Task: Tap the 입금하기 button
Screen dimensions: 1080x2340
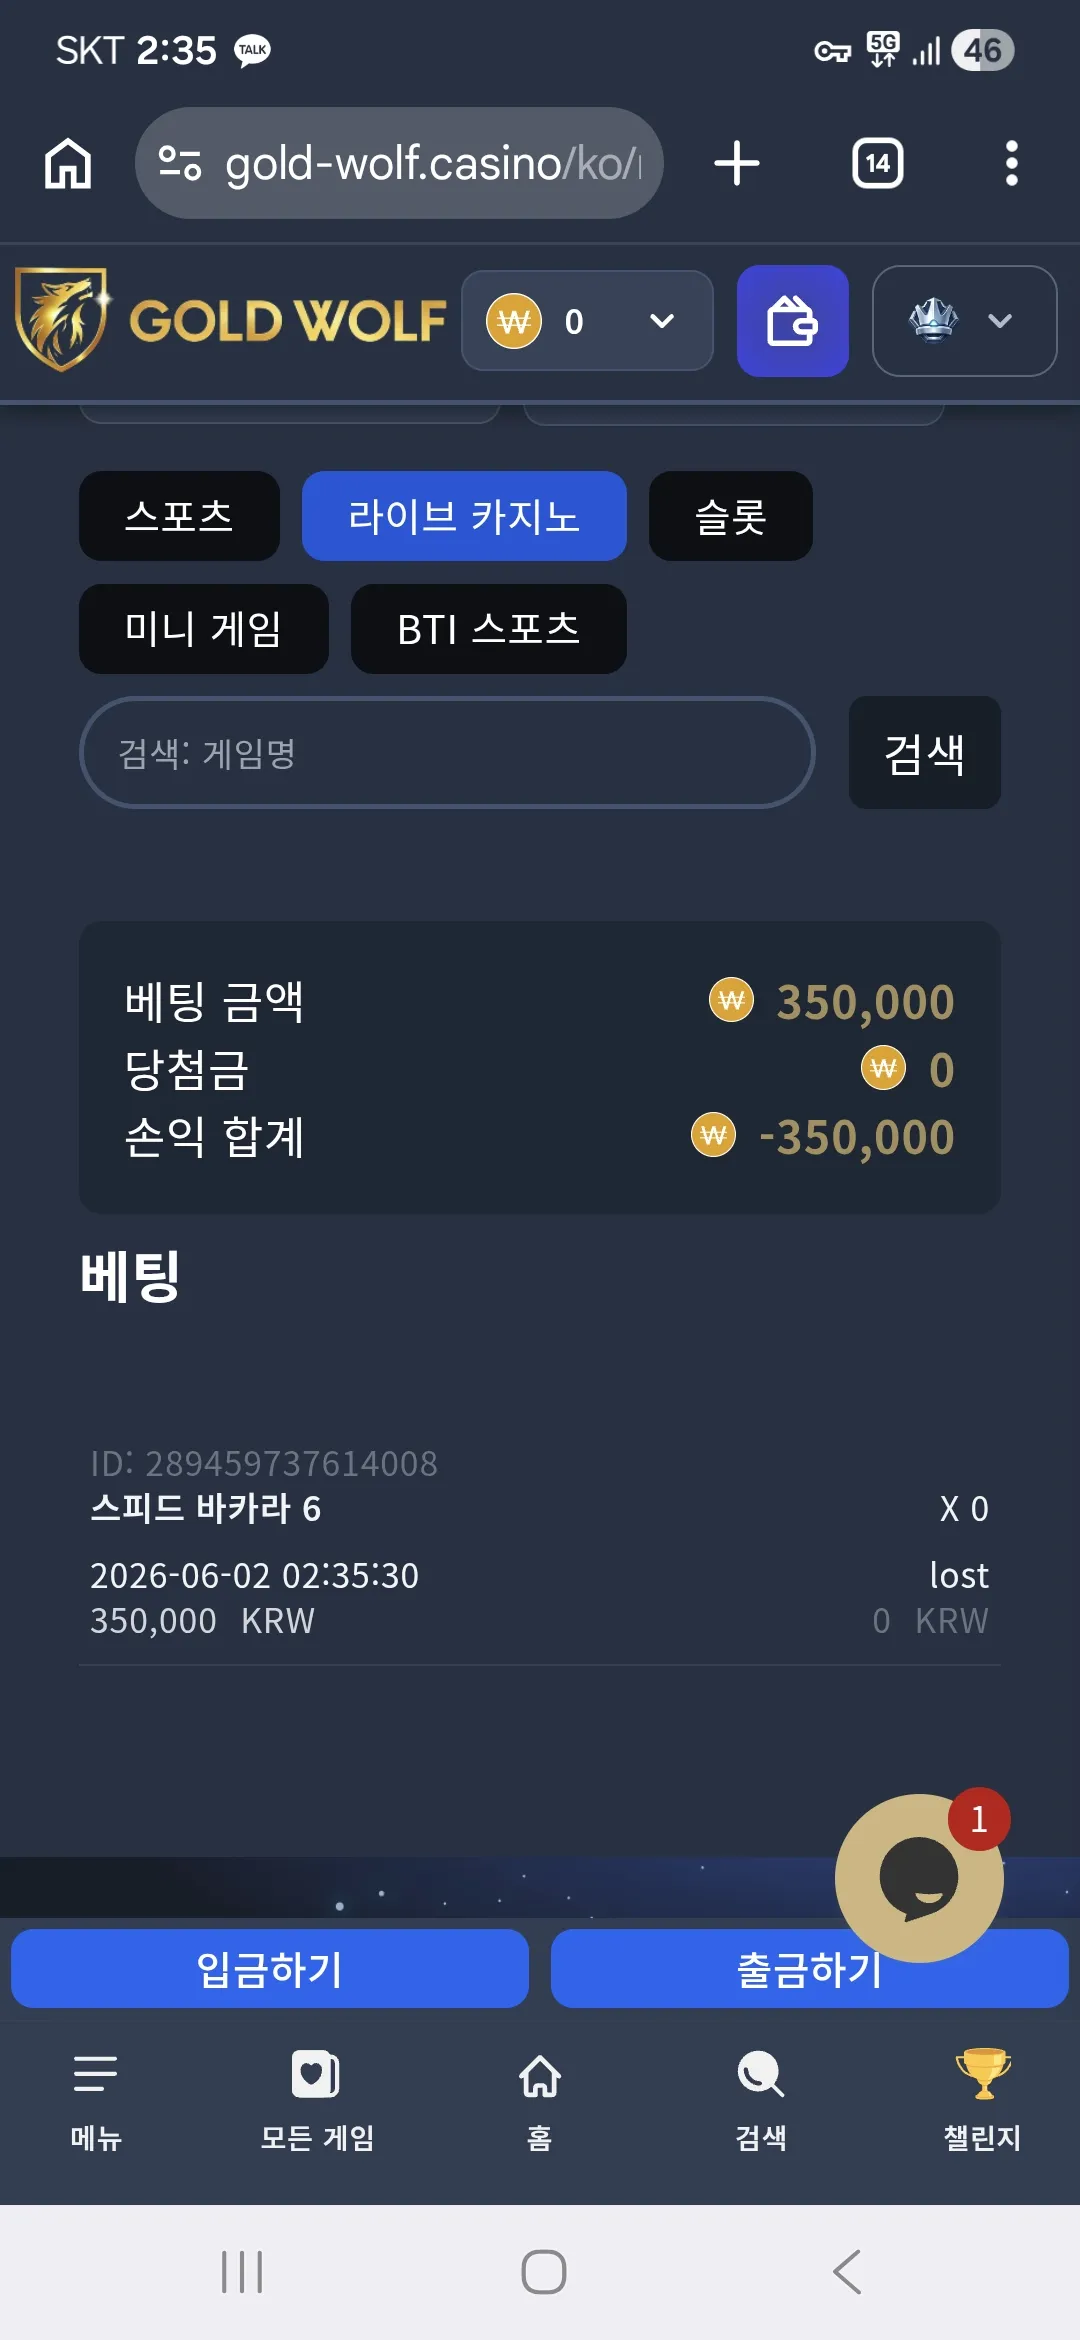Action: tap(270, 1968)
